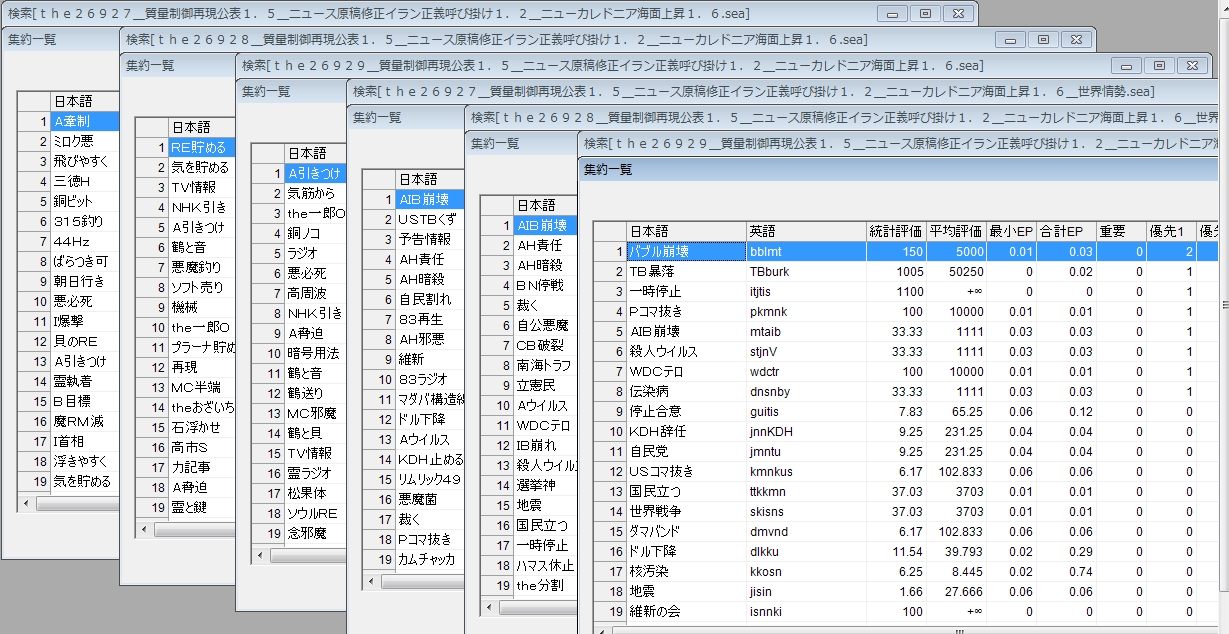
Task: Select ミロク悪 in the rearmost list
Action: [x=84, y=141]
